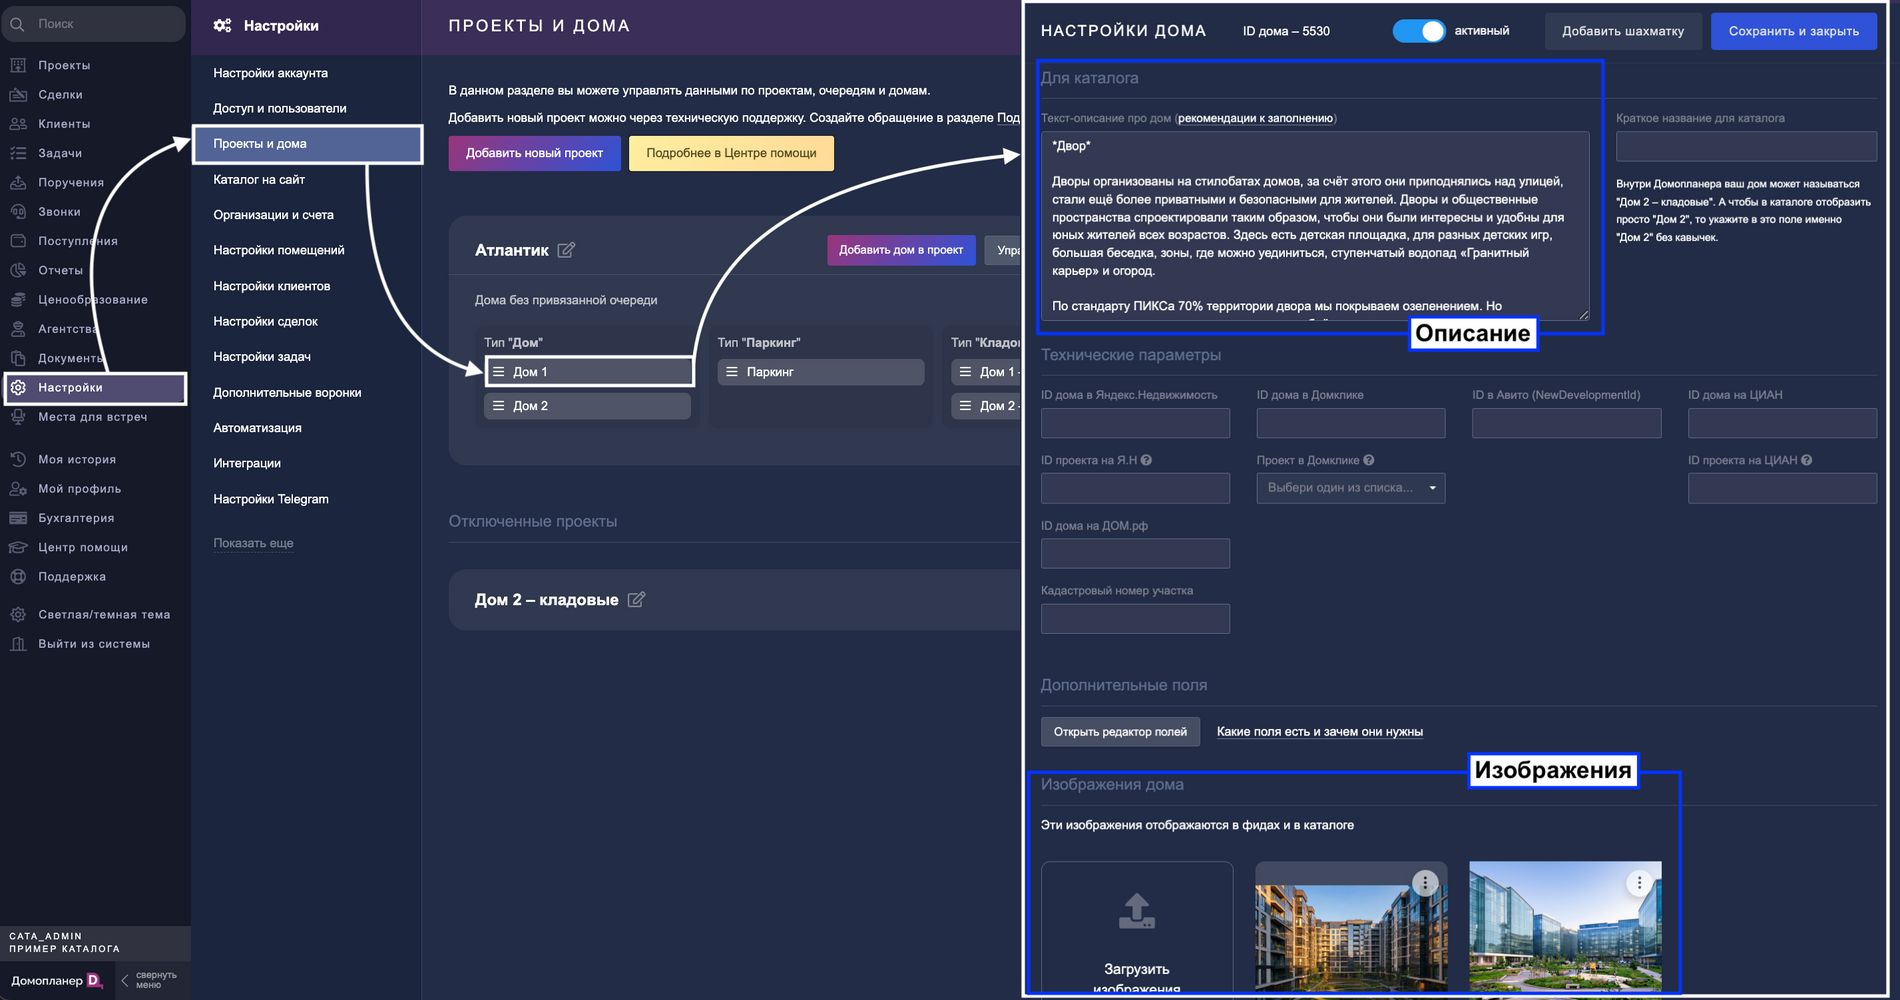
Task: Click the edit icon next to Дом 2 – кладовые
Action: pos(636,599)
